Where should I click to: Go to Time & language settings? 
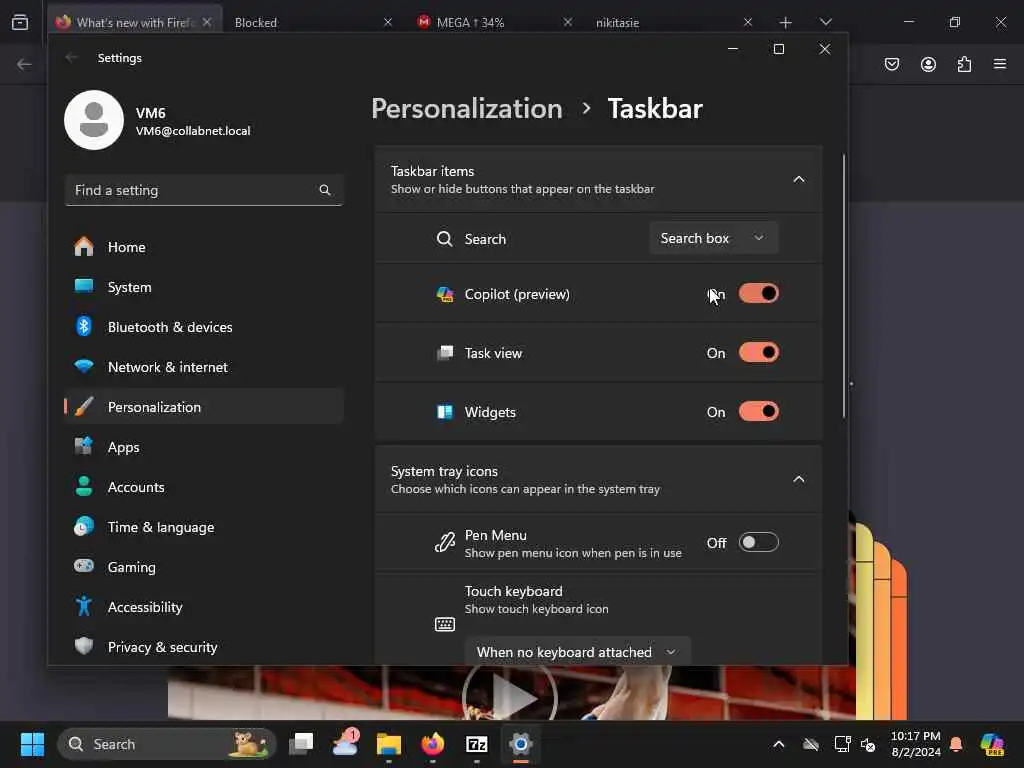(204, 527)
